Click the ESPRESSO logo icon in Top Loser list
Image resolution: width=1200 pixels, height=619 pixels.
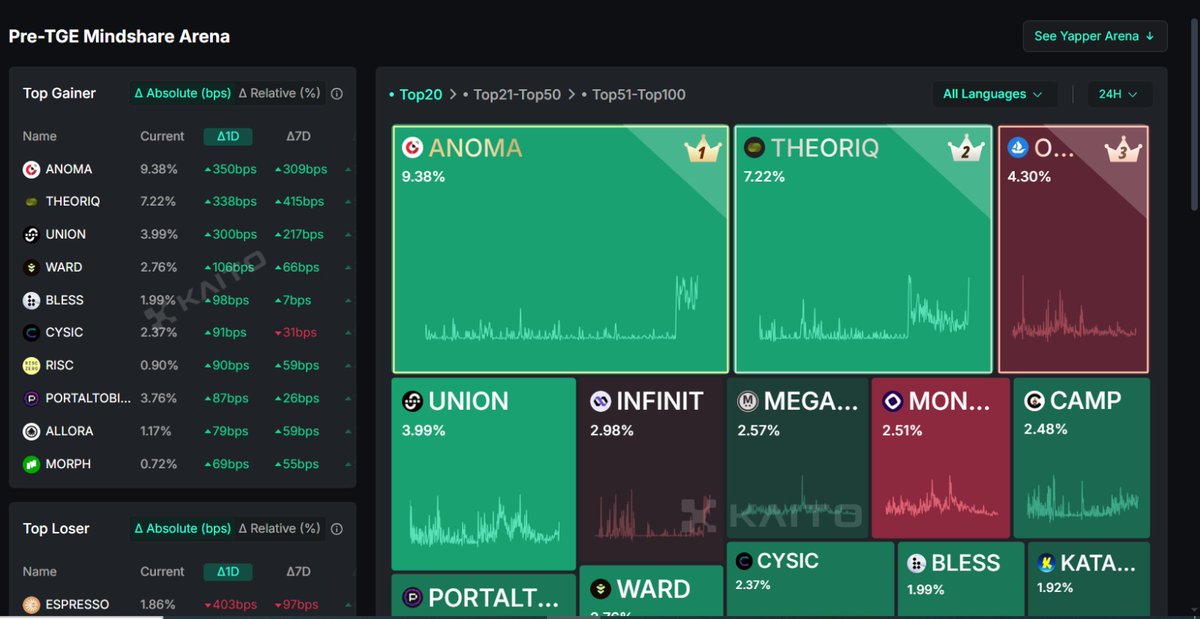click(31, 605)
